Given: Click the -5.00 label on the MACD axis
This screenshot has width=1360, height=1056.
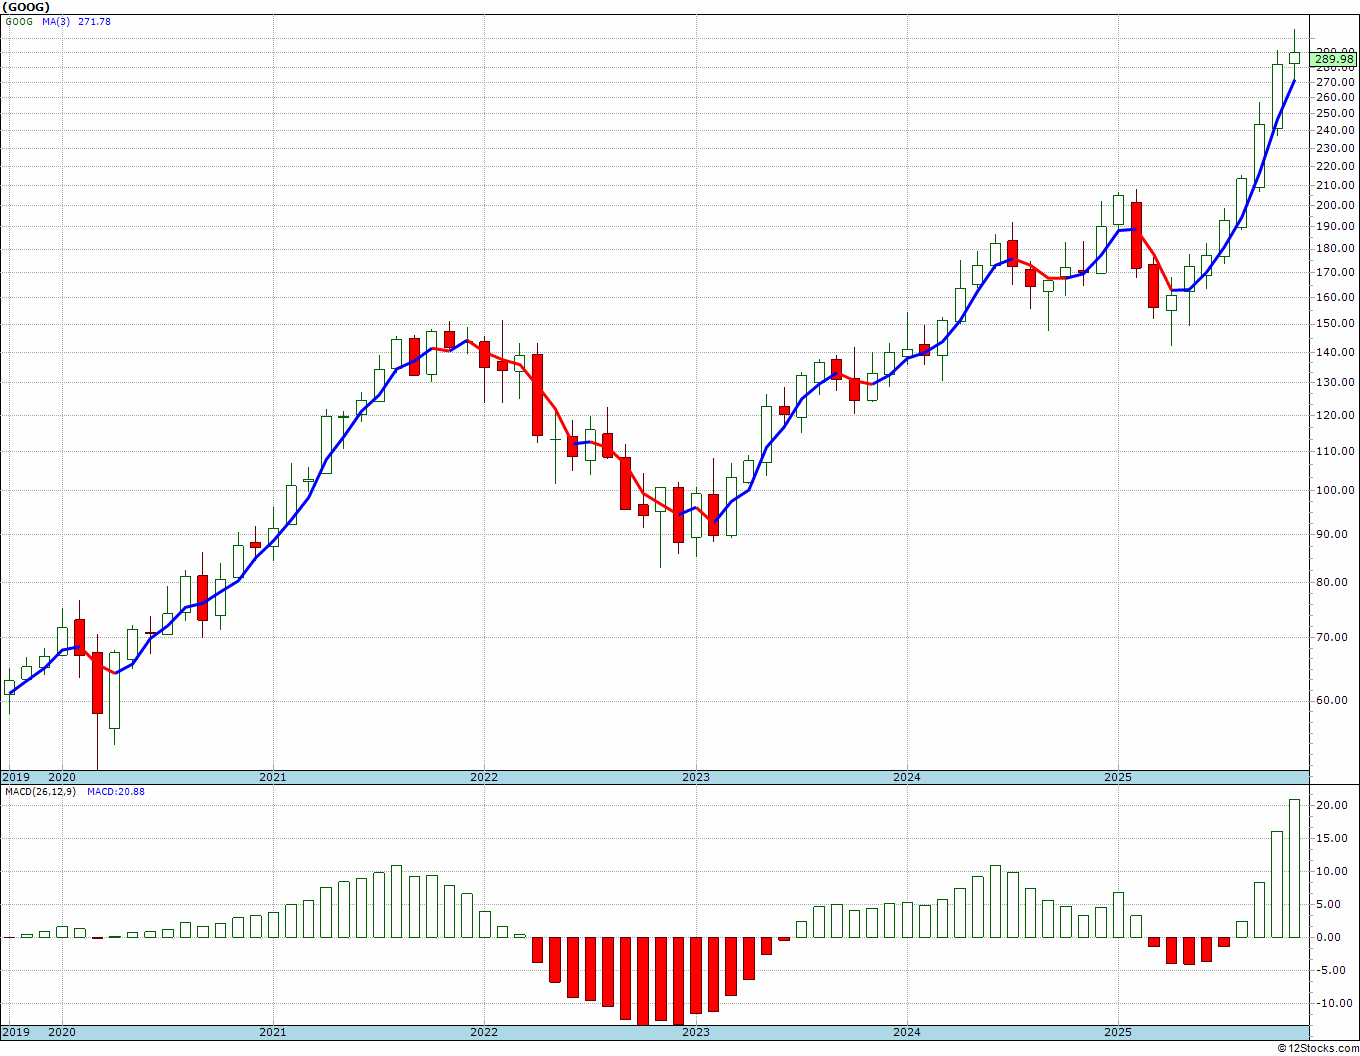Looking at the screenshot, I should [x=1332, y=970].
